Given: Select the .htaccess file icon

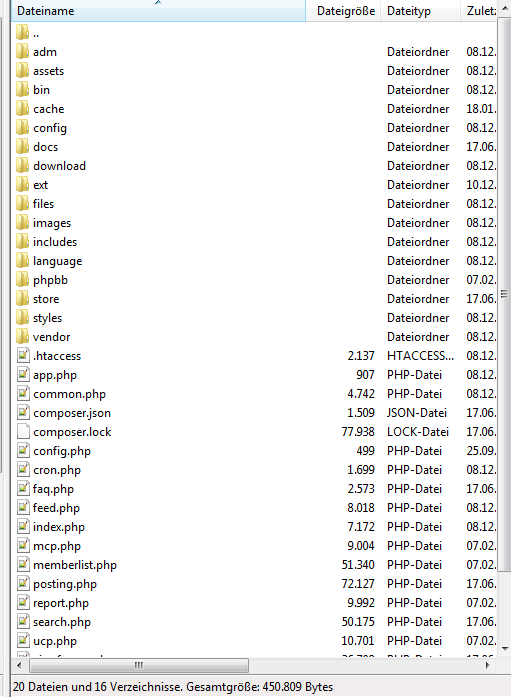Looking at the screenshot, I should click(23, 356).
